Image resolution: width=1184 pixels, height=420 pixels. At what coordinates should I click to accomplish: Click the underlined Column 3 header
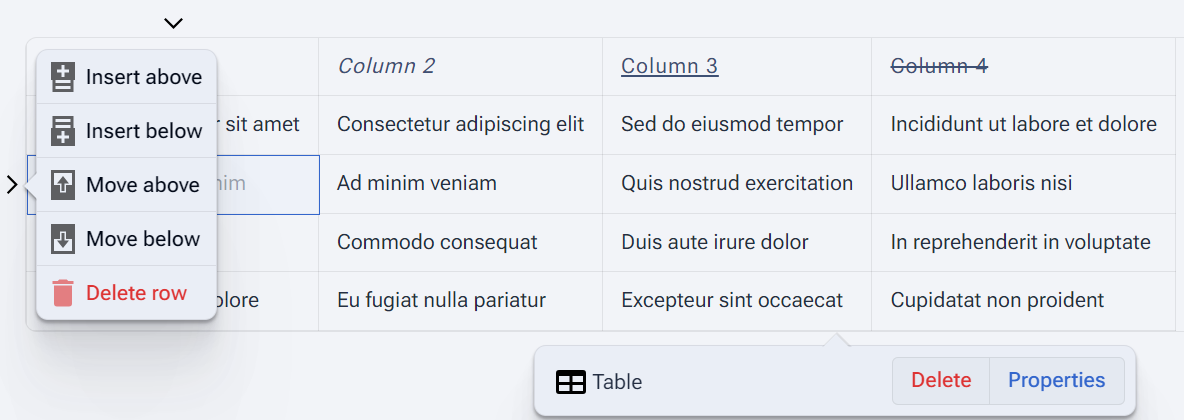(x=669, y=66)
